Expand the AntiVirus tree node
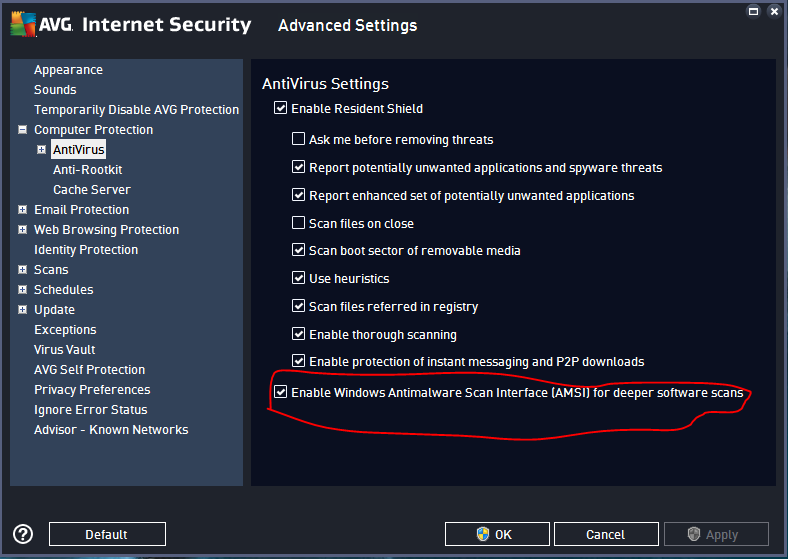 41,150
